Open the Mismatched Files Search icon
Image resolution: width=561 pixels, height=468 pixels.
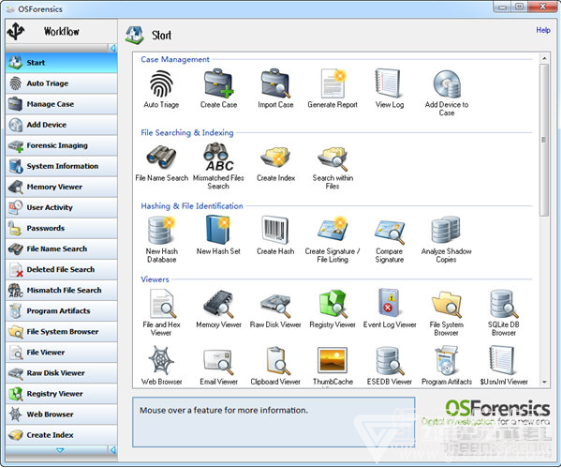[x=218, y=157]
